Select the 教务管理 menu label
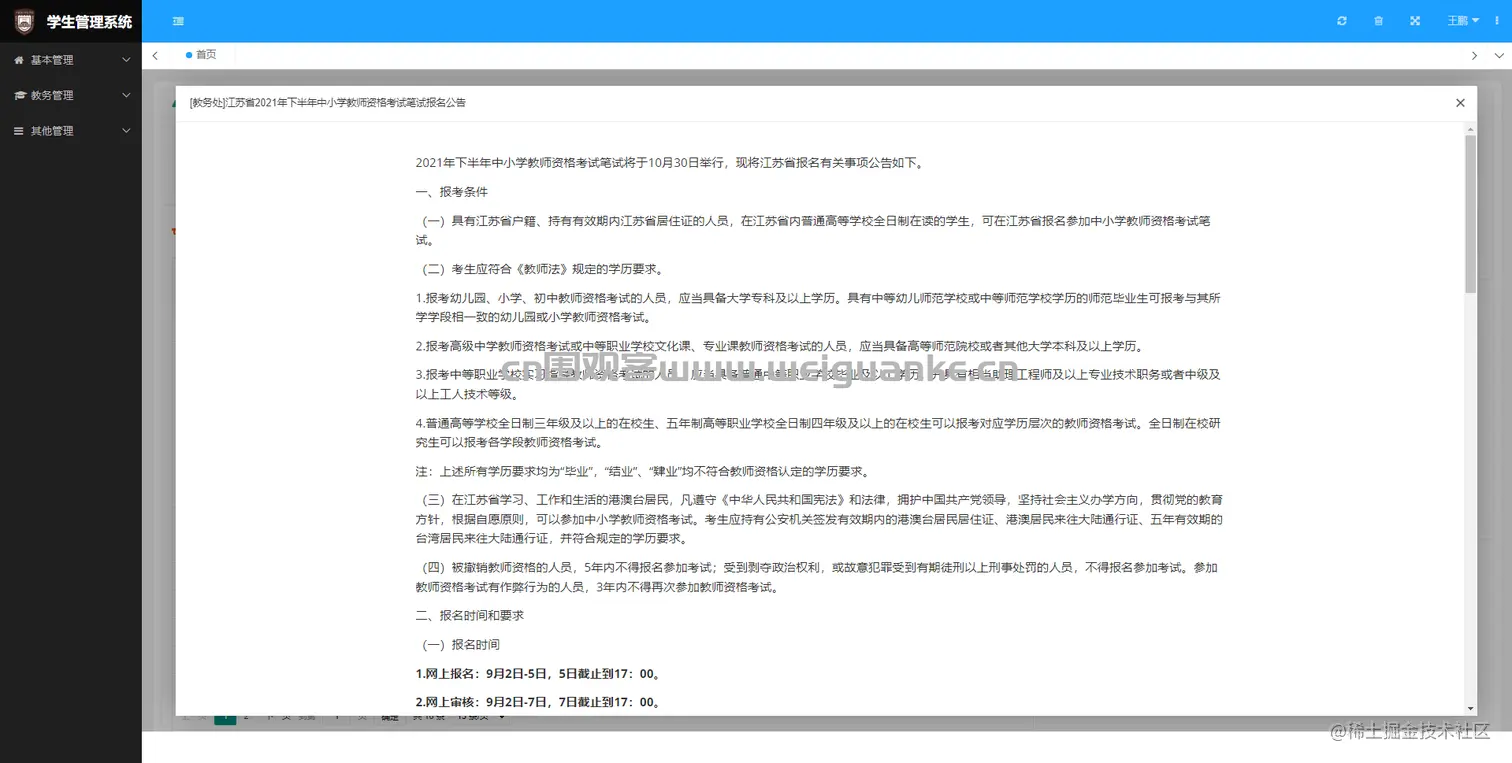1512x763 pixels. [x=52, y=95]
